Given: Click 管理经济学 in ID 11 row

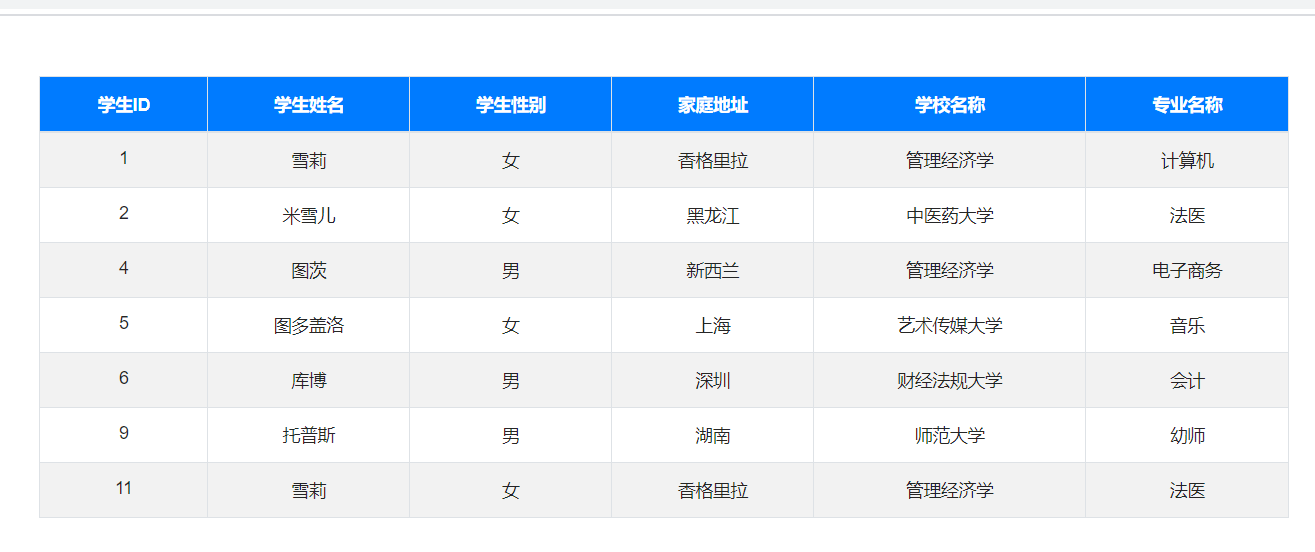Looking at the screenshot, I should [x=950, y=490].
